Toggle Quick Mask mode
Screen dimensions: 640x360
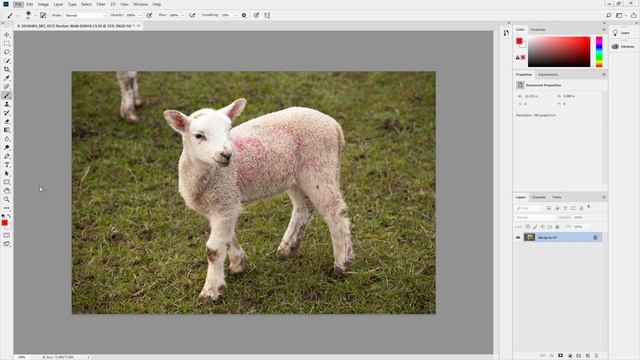(x=7, y=236)
